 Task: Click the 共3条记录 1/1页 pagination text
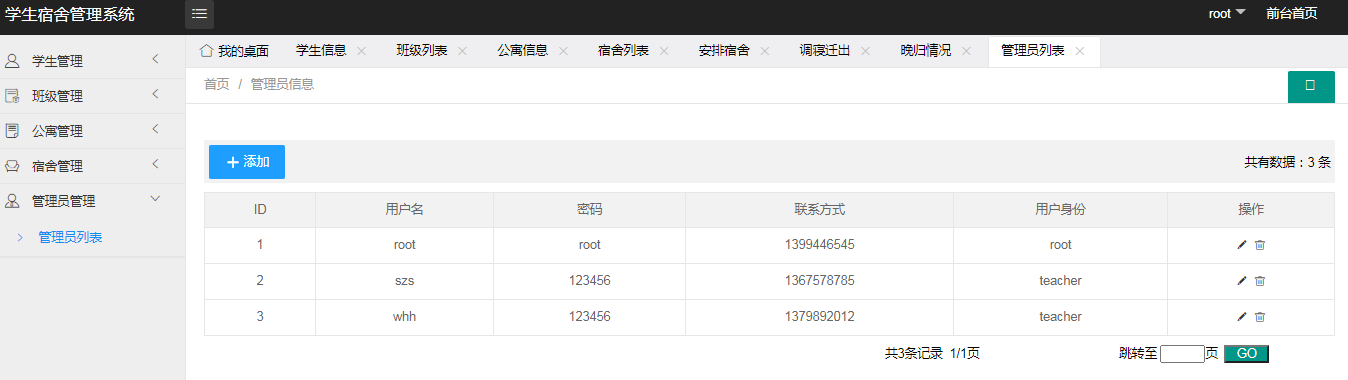click(932, 353)
